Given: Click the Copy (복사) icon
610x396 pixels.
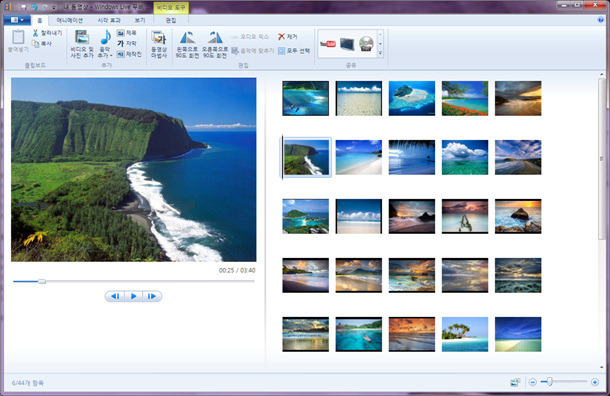Looking at the screenshot, I should [x=35, y=44].
